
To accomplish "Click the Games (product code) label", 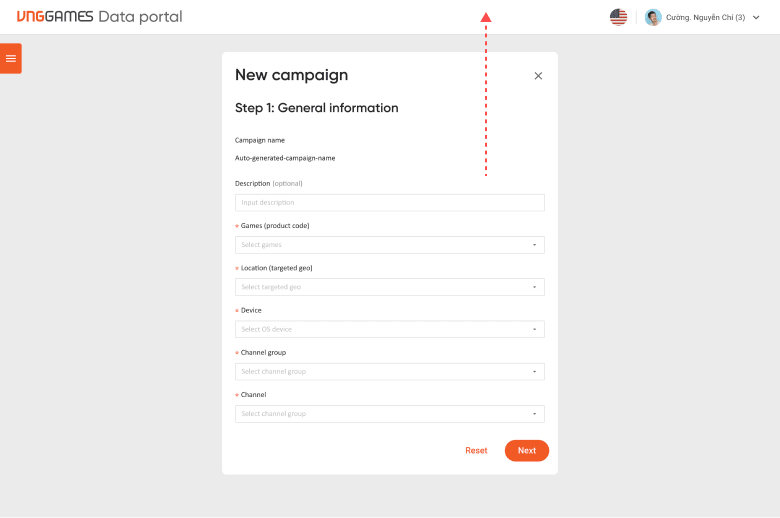I will tap(275, 225).
